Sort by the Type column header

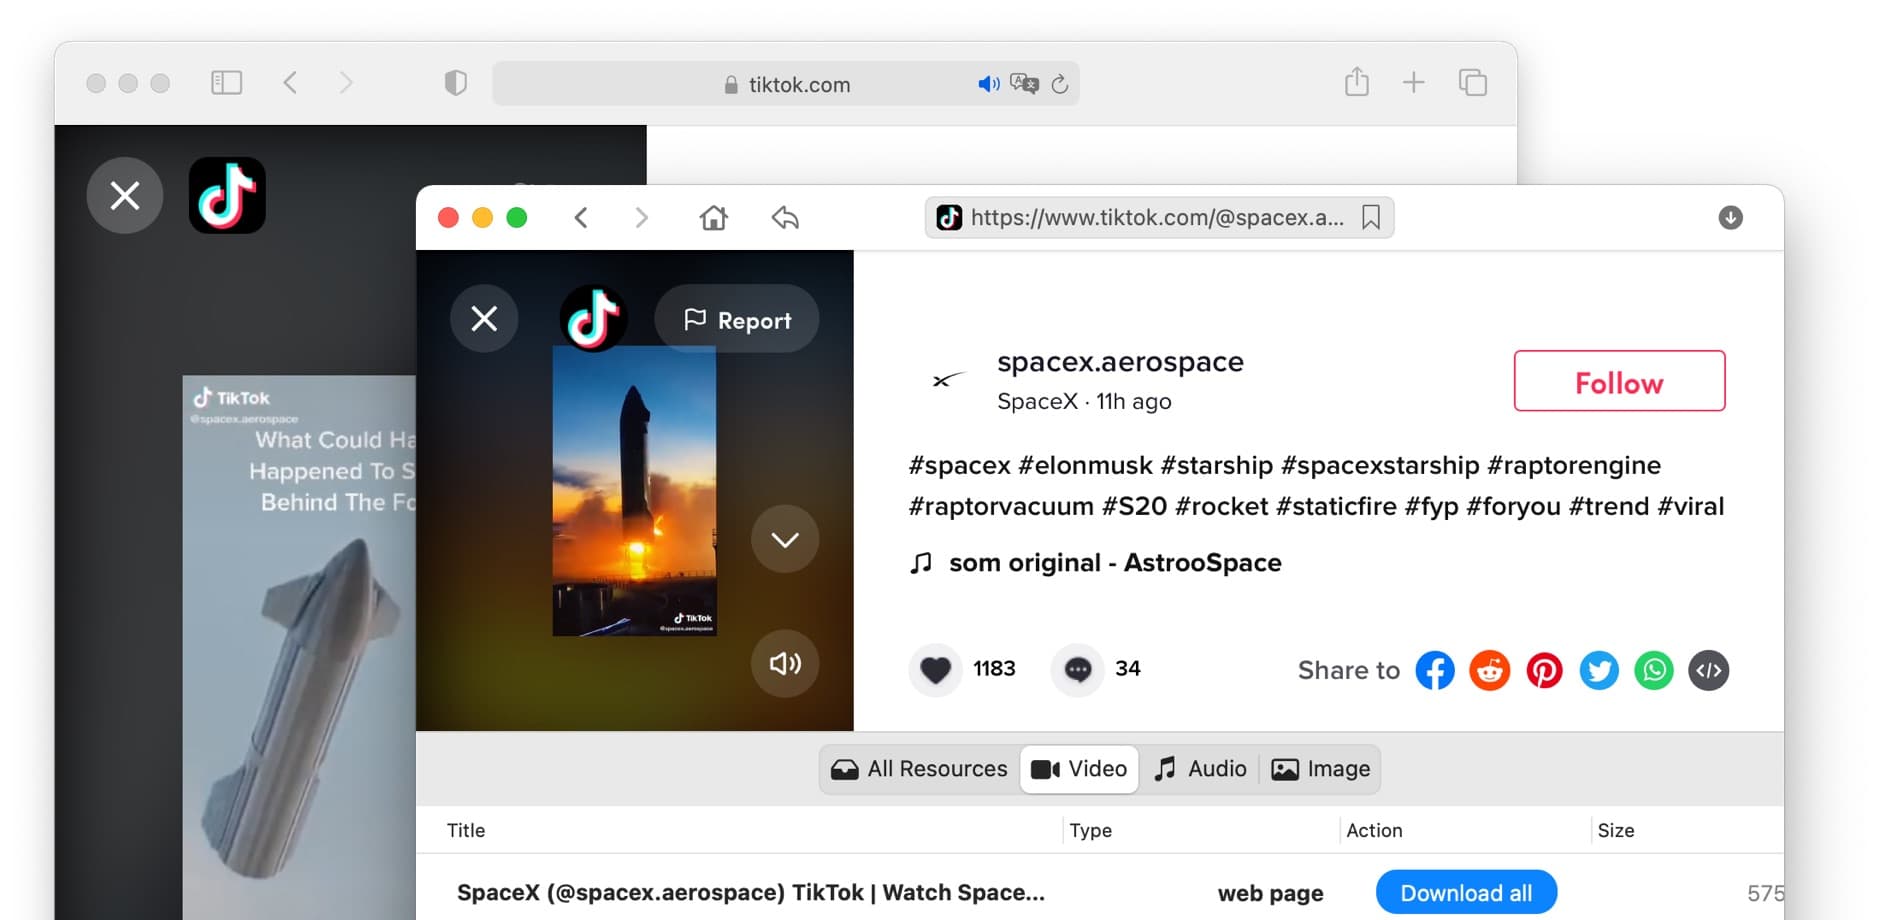coord(1090,830)
